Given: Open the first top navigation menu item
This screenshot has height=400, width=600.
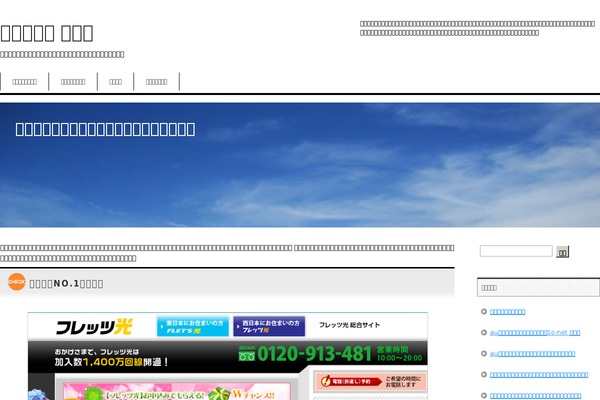Looking at the screenshot, I should point(24,82).
